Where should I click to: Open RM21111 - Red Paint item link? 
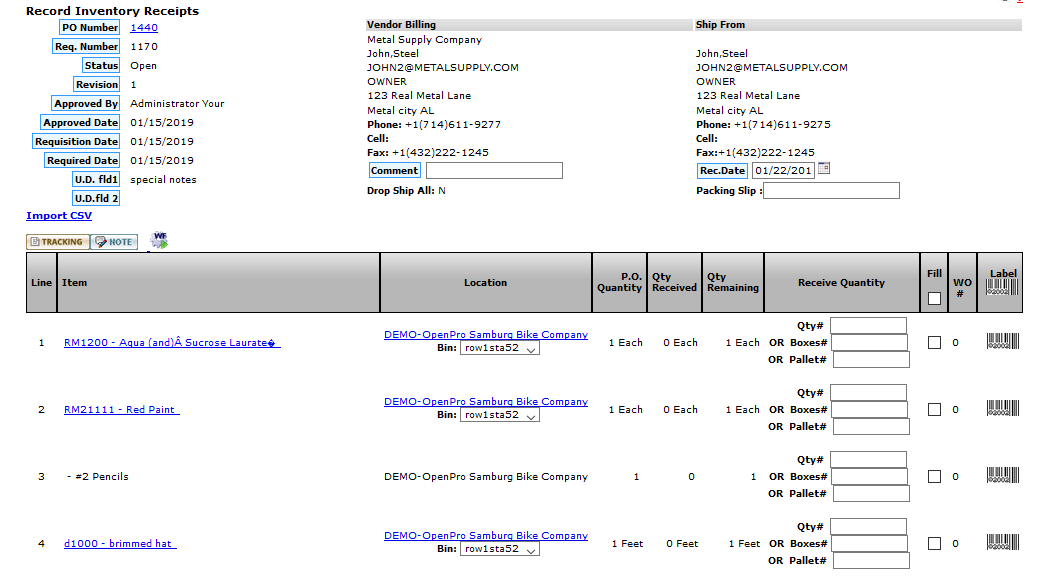point(121,410)
